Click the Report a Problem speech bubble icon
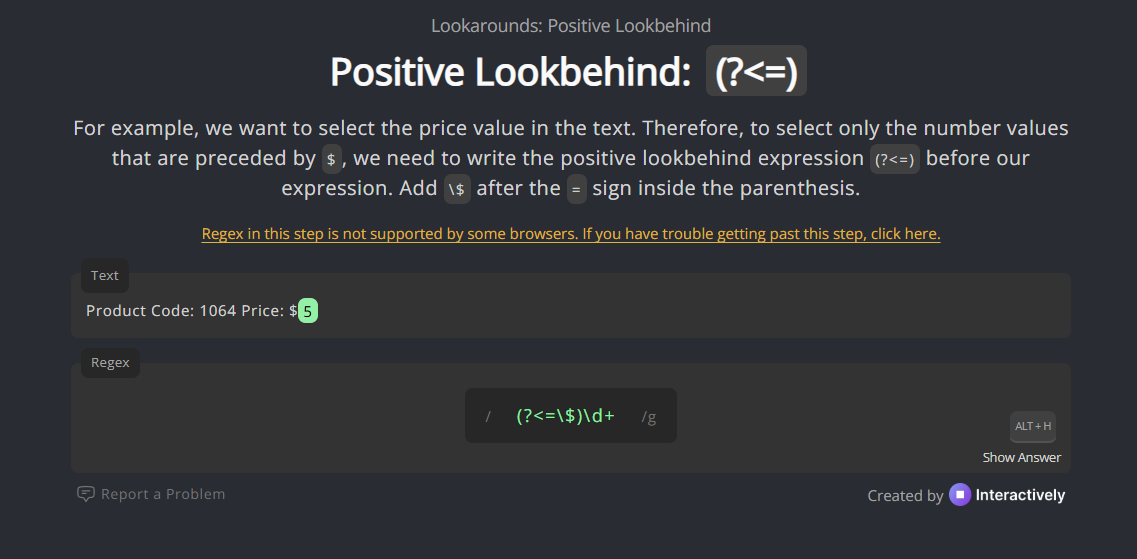The image size is (1137, 559). point(86,494)
